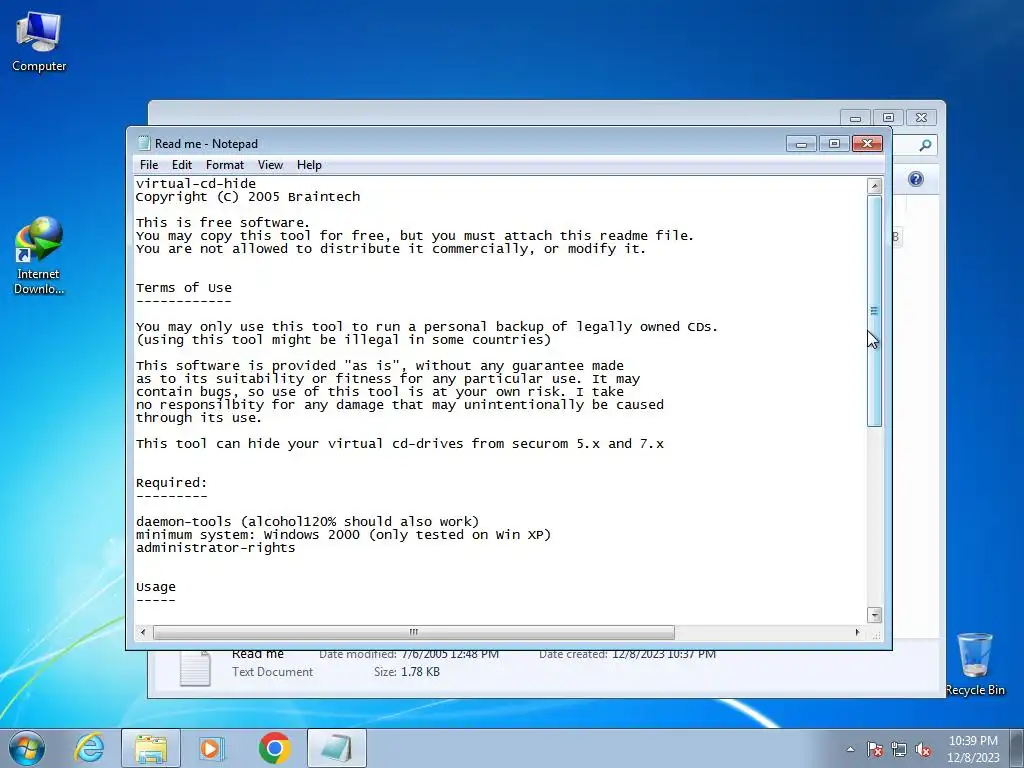The height and width of the screenshot is (768, 1024).
Task: Click the Notepad title bar icon
Action: [x=144, y=143]
